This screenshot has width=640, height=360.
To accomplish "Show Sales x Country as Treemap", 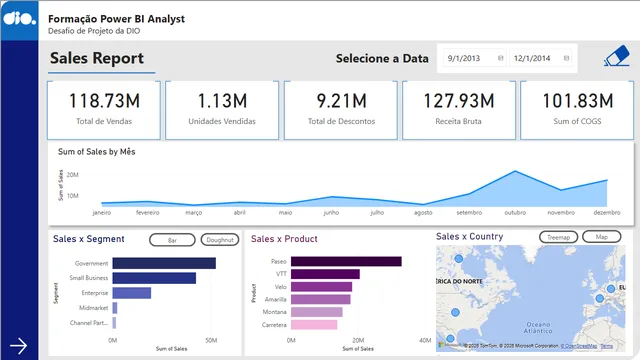I will coord(558,237).
